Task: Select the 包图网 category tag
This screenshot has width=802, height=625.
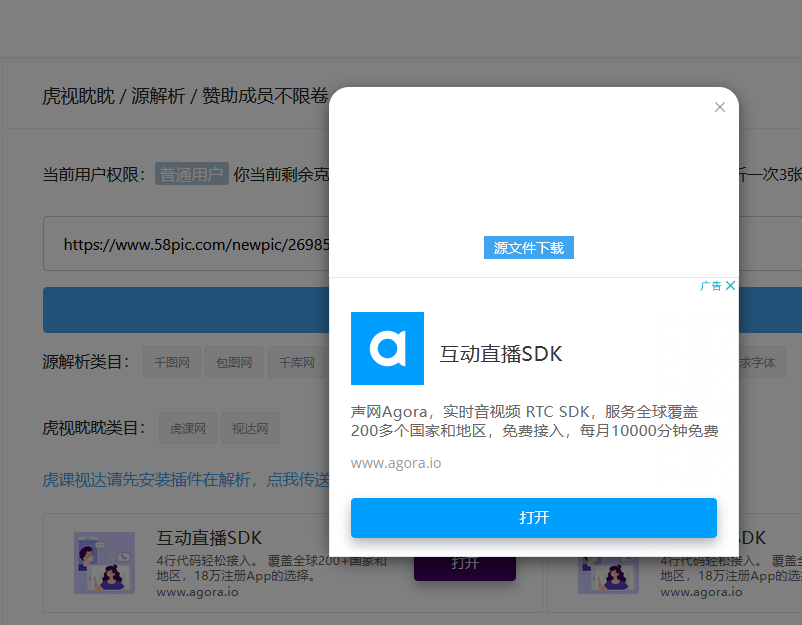Action: [x=234, y=362]
